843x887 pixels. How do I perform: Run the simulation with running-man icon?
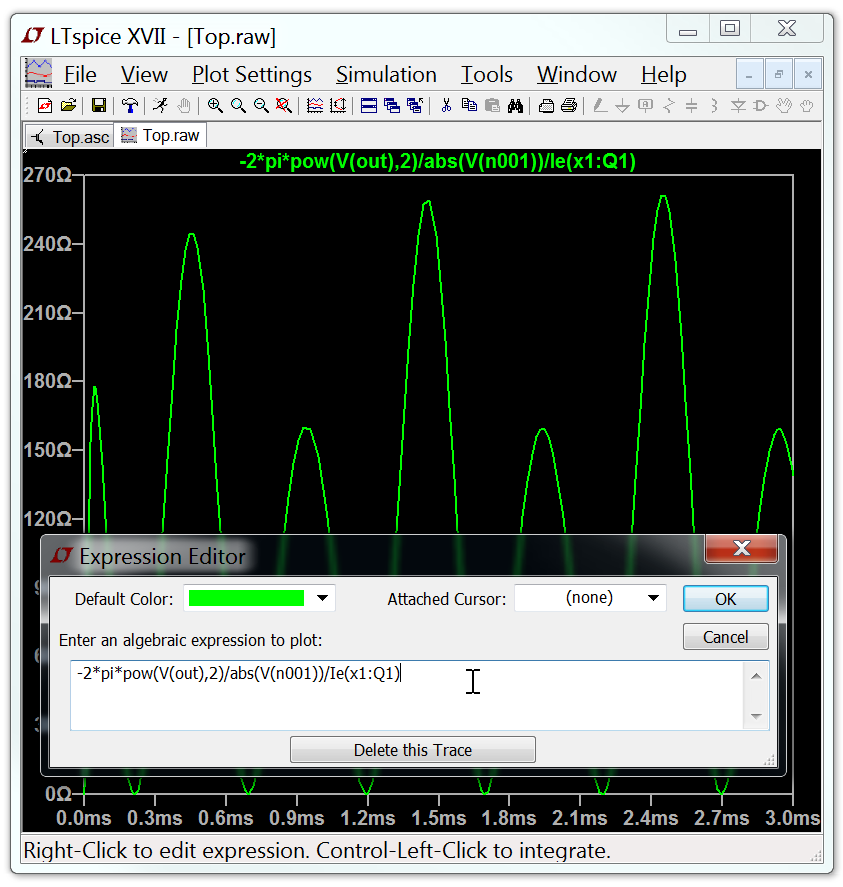160,105
